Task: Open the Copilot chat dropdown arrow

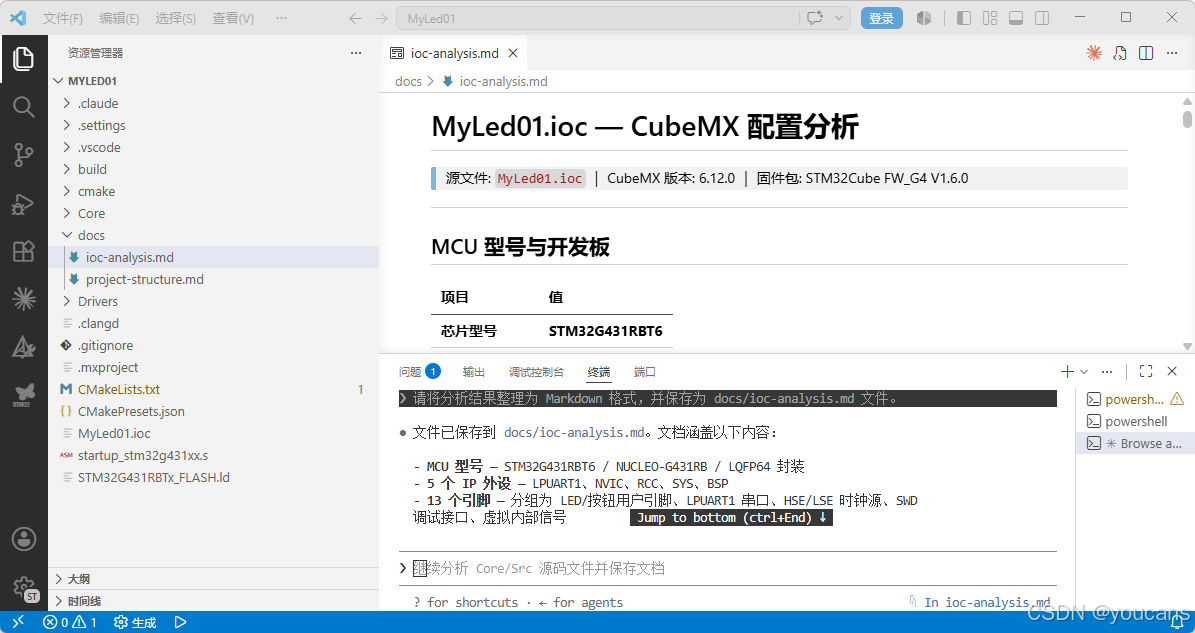Action: 839,18
